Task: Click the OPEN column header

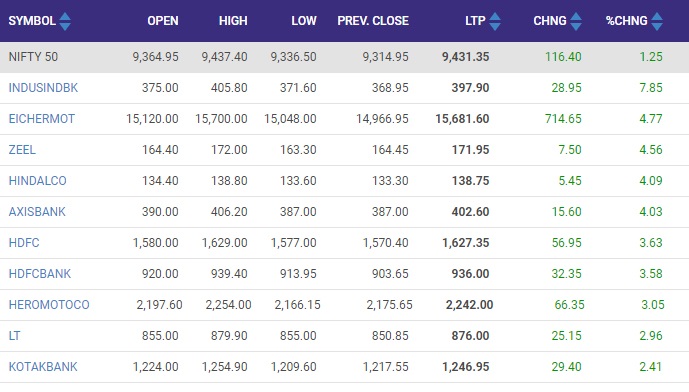Action: (163, 21)
